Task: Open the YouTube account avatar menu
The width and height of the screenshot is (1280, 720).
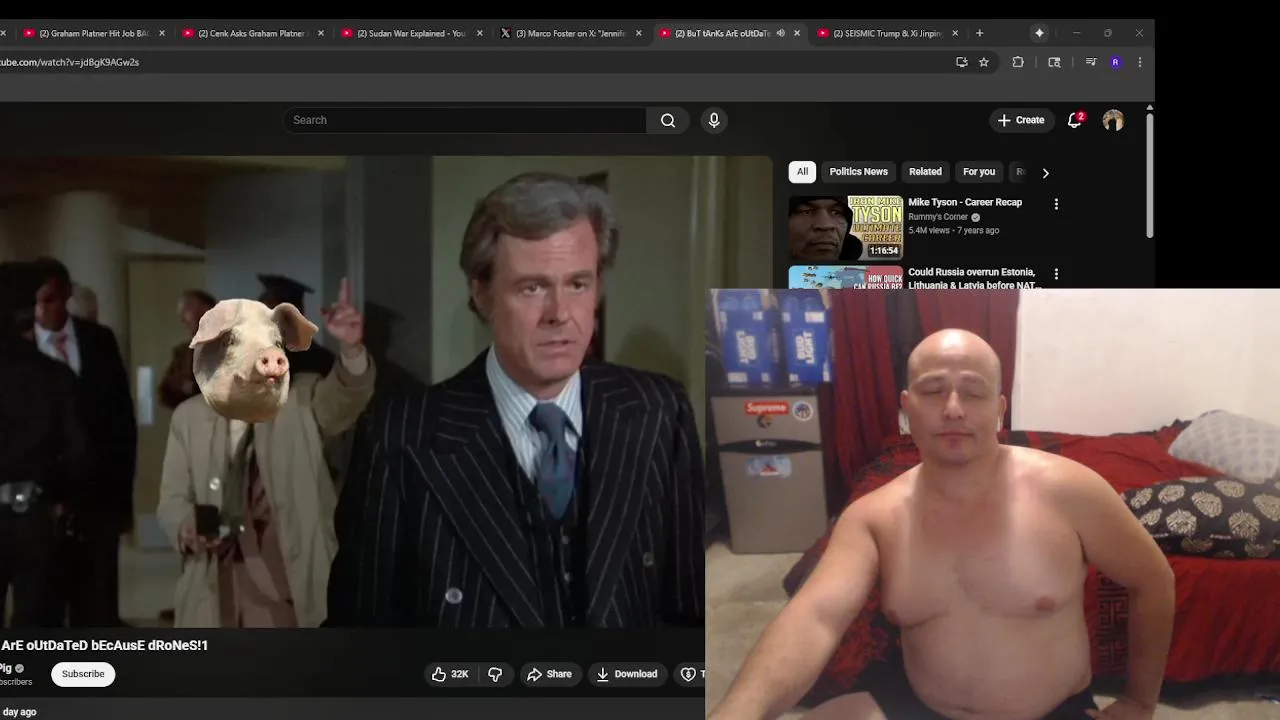Action: coord(1113,120)
